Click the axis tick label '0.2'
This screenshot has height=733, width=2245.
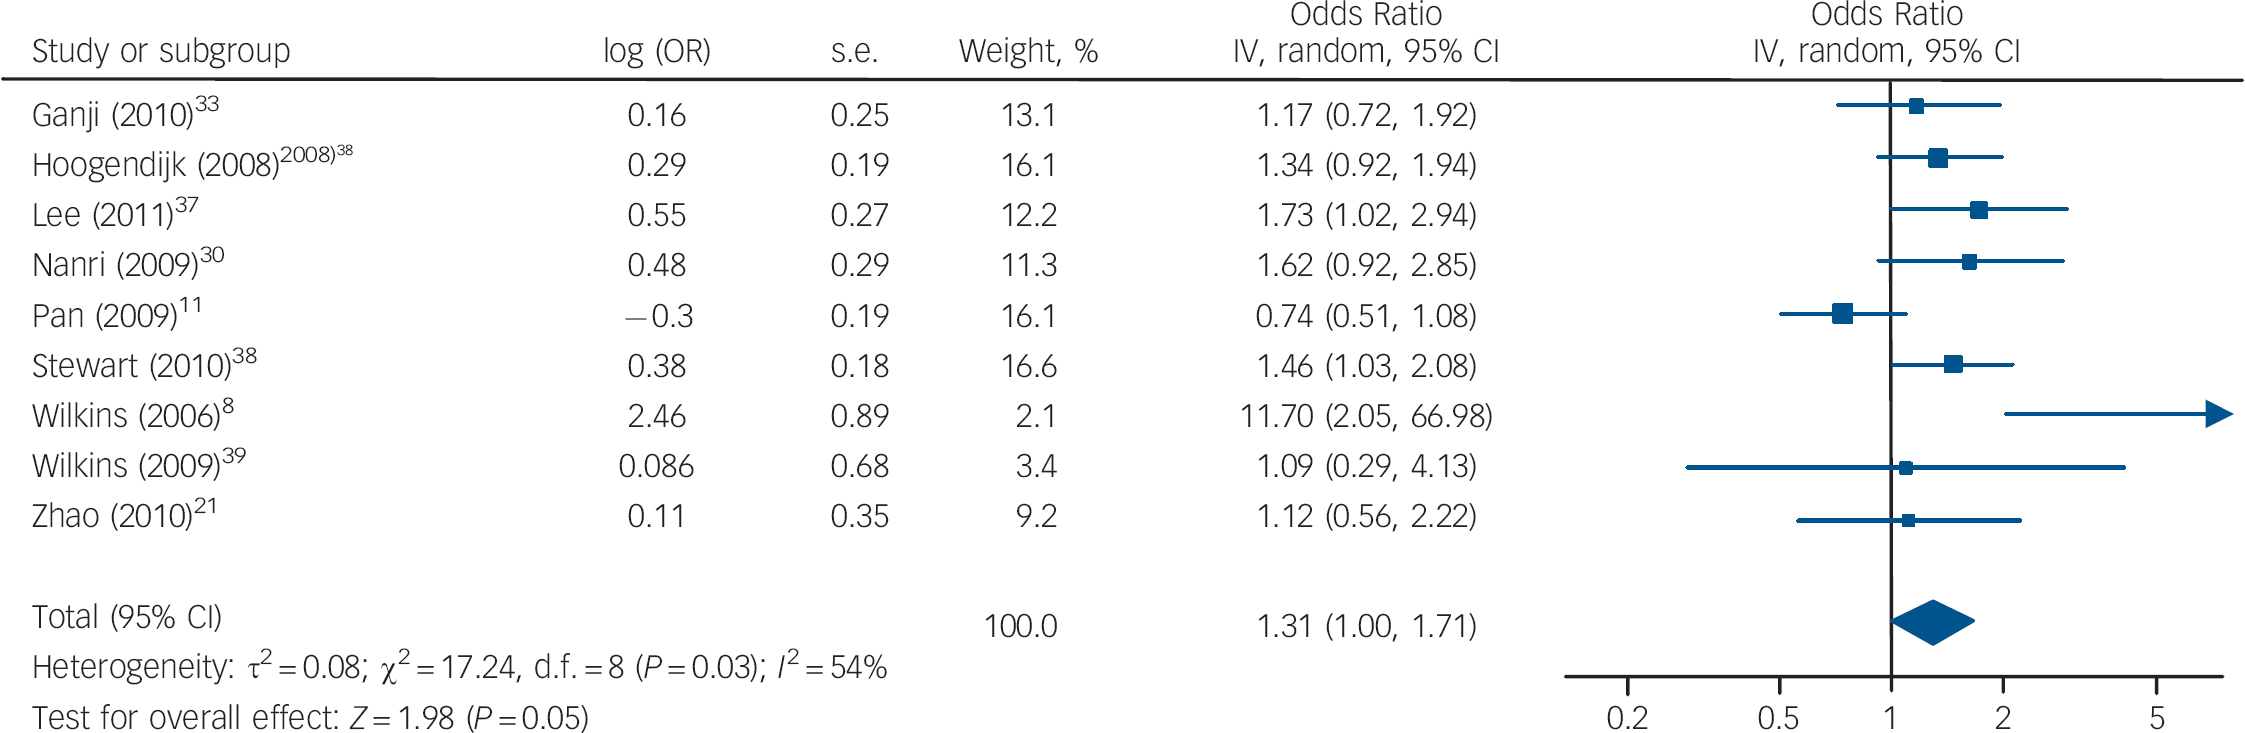pos(1627,717)
